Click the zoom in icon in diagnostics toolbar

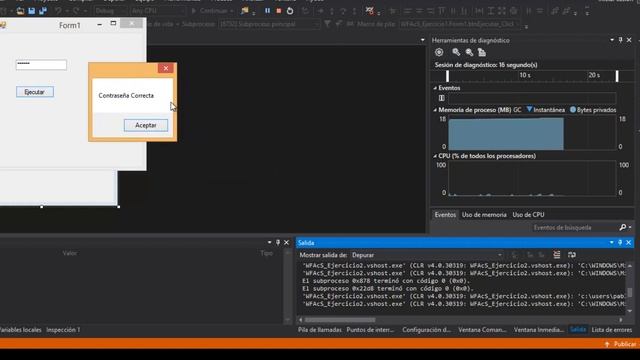(456, 52)
